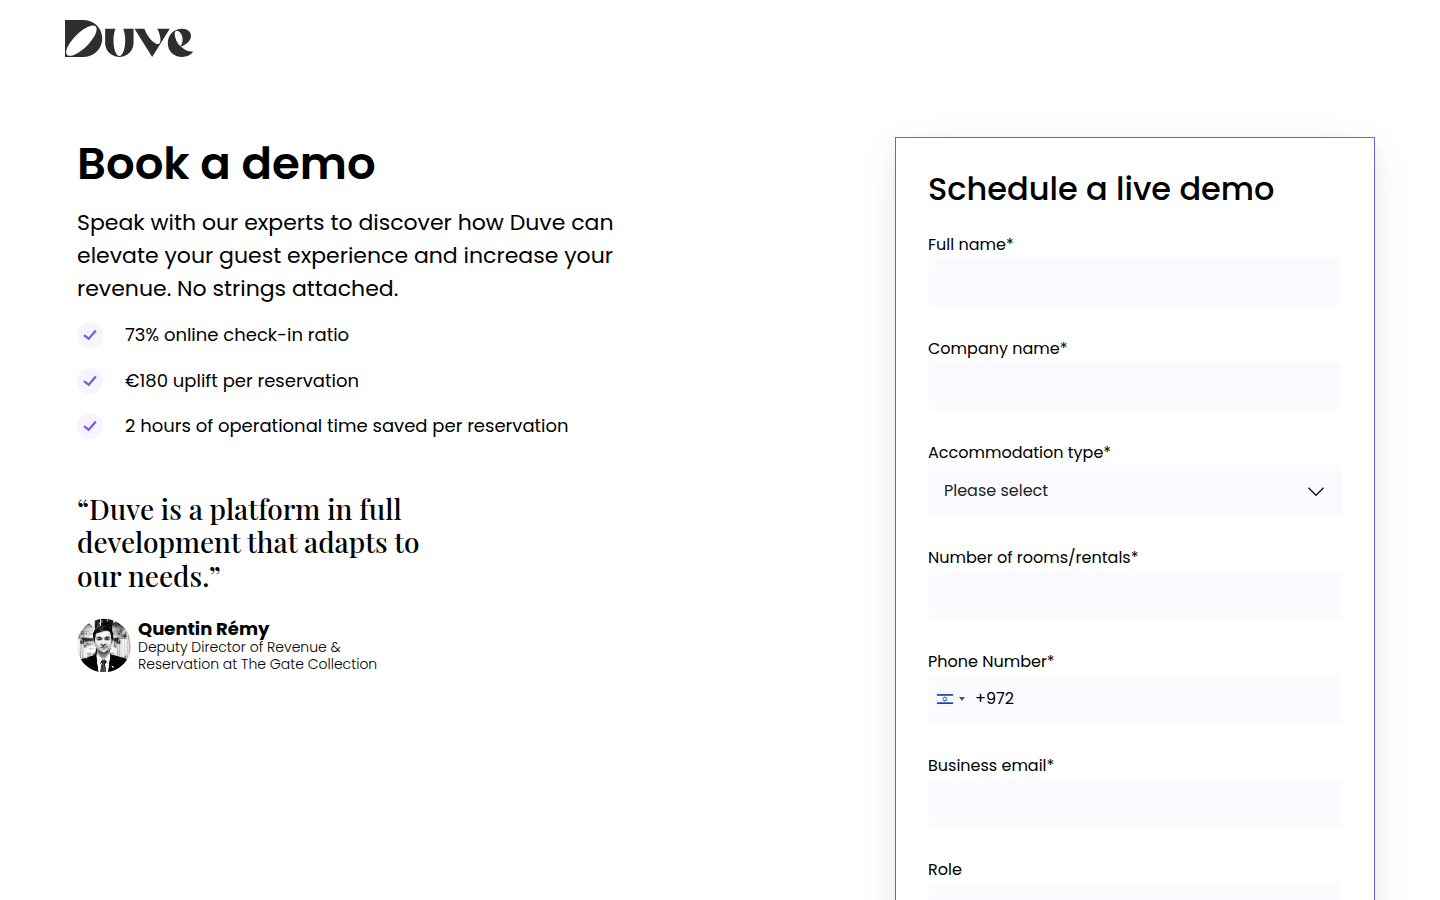Expand the Accommodation type chevron
Viewport: 1440px width, 900px height.
(x=1315, y=491)
